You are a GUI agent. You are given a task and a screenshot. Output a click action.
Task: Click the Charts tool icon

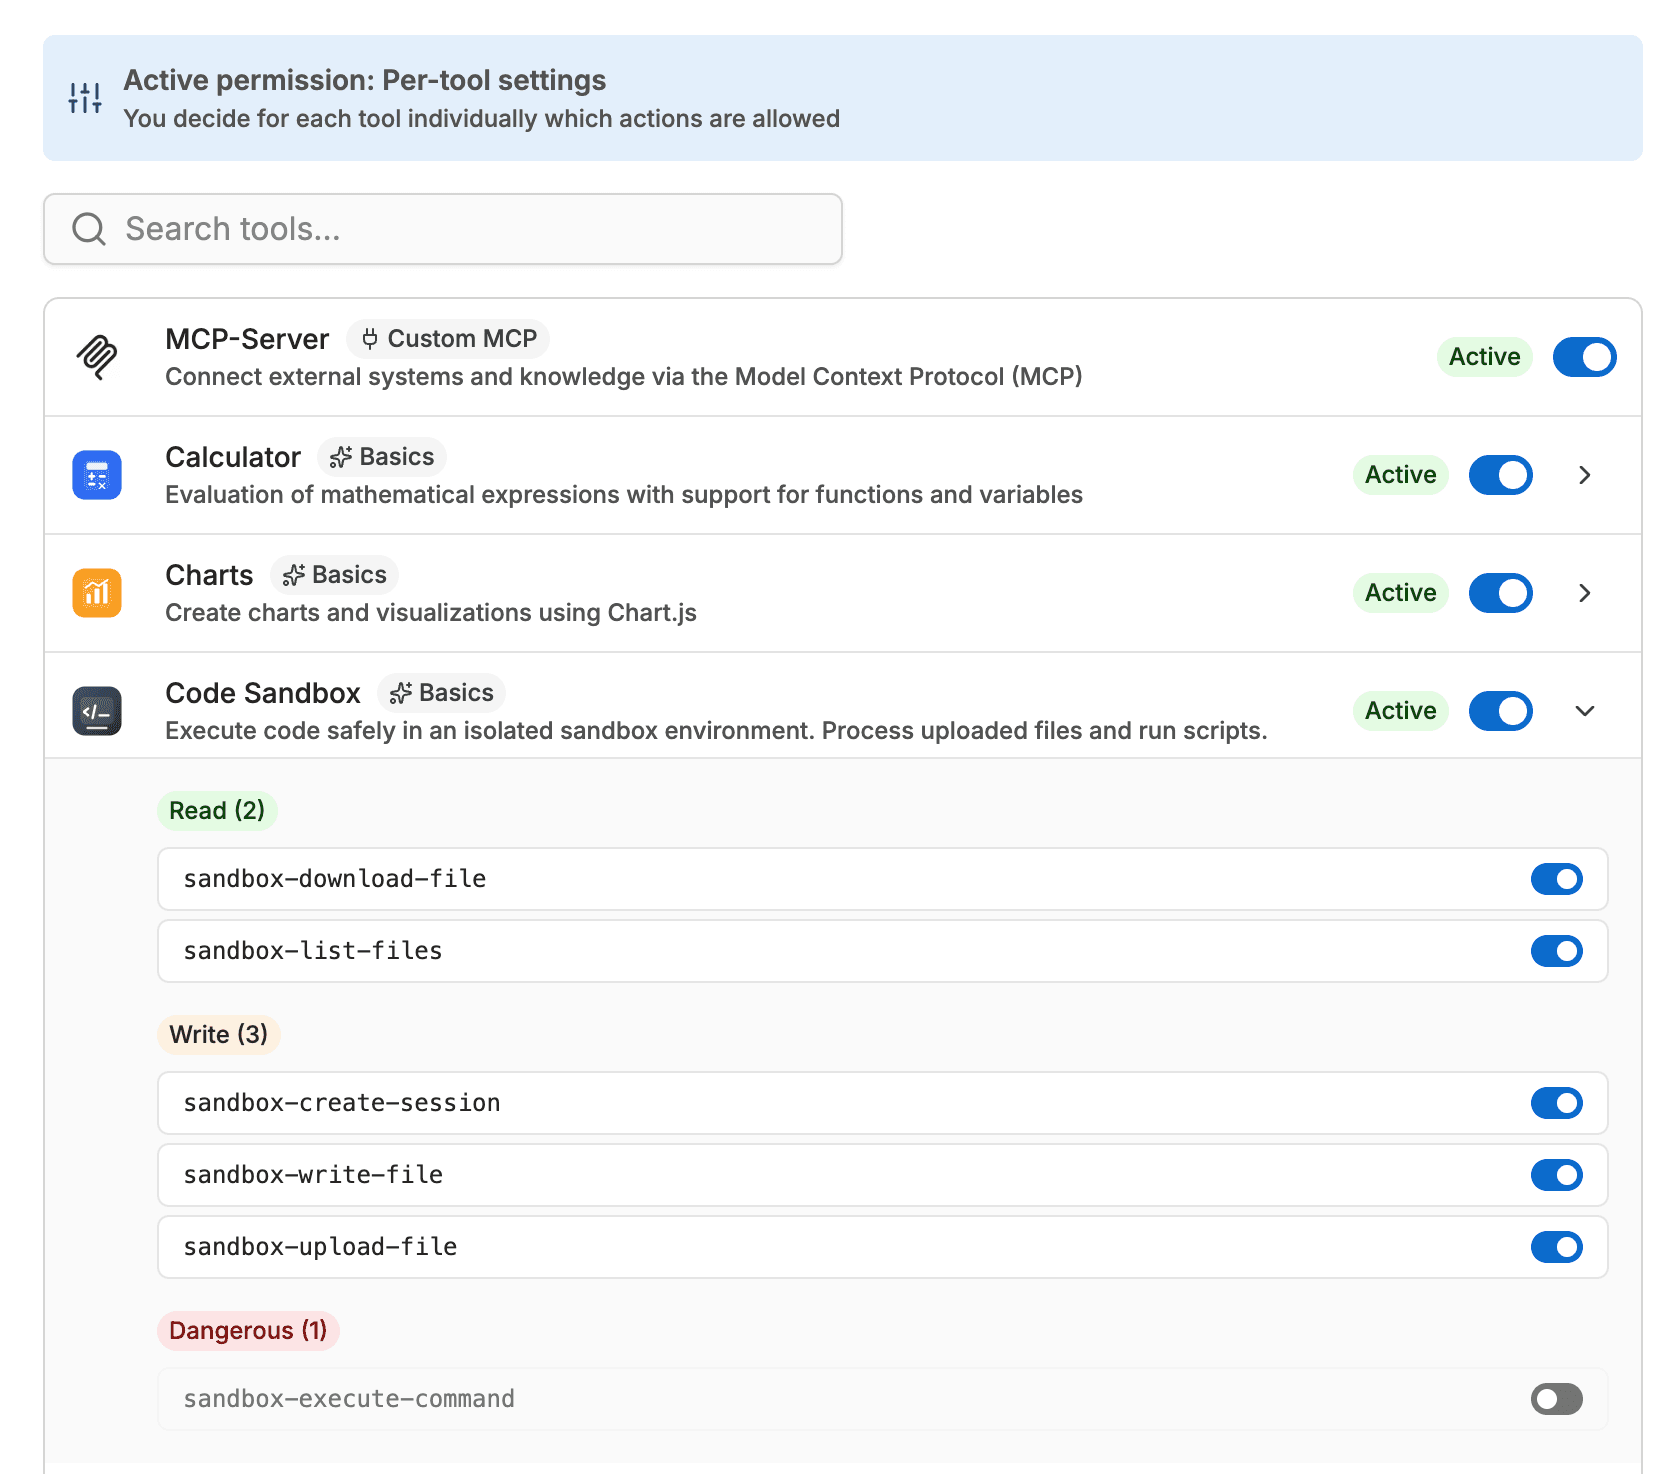[x=96, y=593]
